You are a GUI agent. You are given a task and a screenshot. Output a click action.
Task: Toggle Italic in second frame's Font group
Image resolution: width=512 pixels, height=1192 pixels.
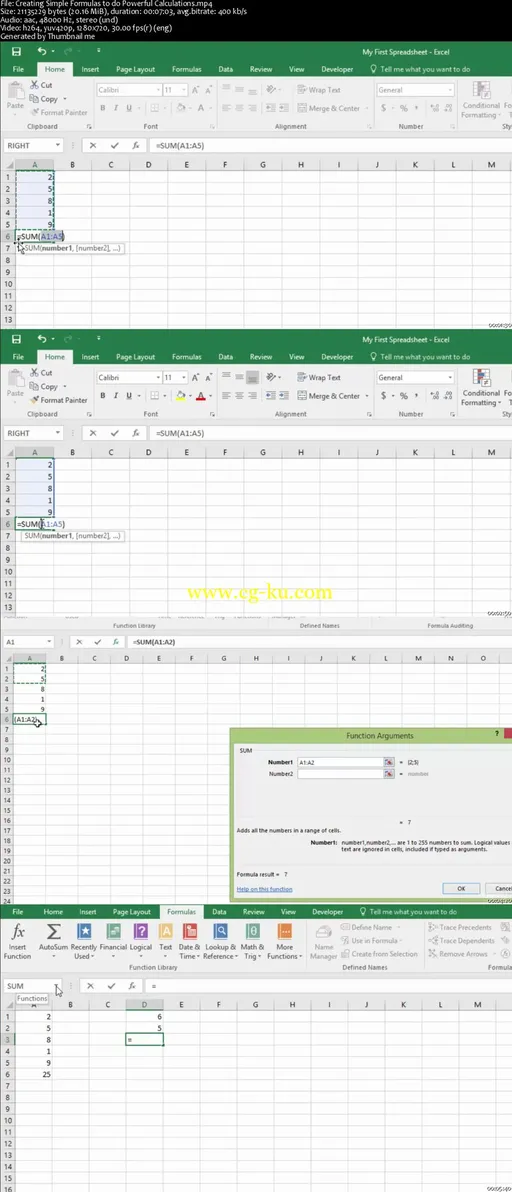tap(115, 396)
